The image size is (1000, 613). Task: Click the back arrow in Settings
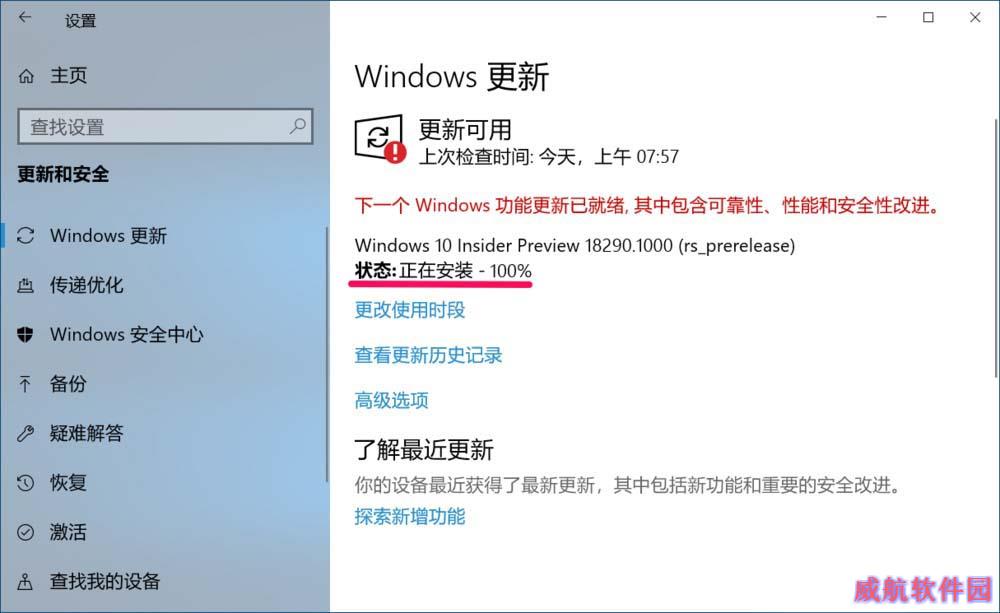click(25, 18)
